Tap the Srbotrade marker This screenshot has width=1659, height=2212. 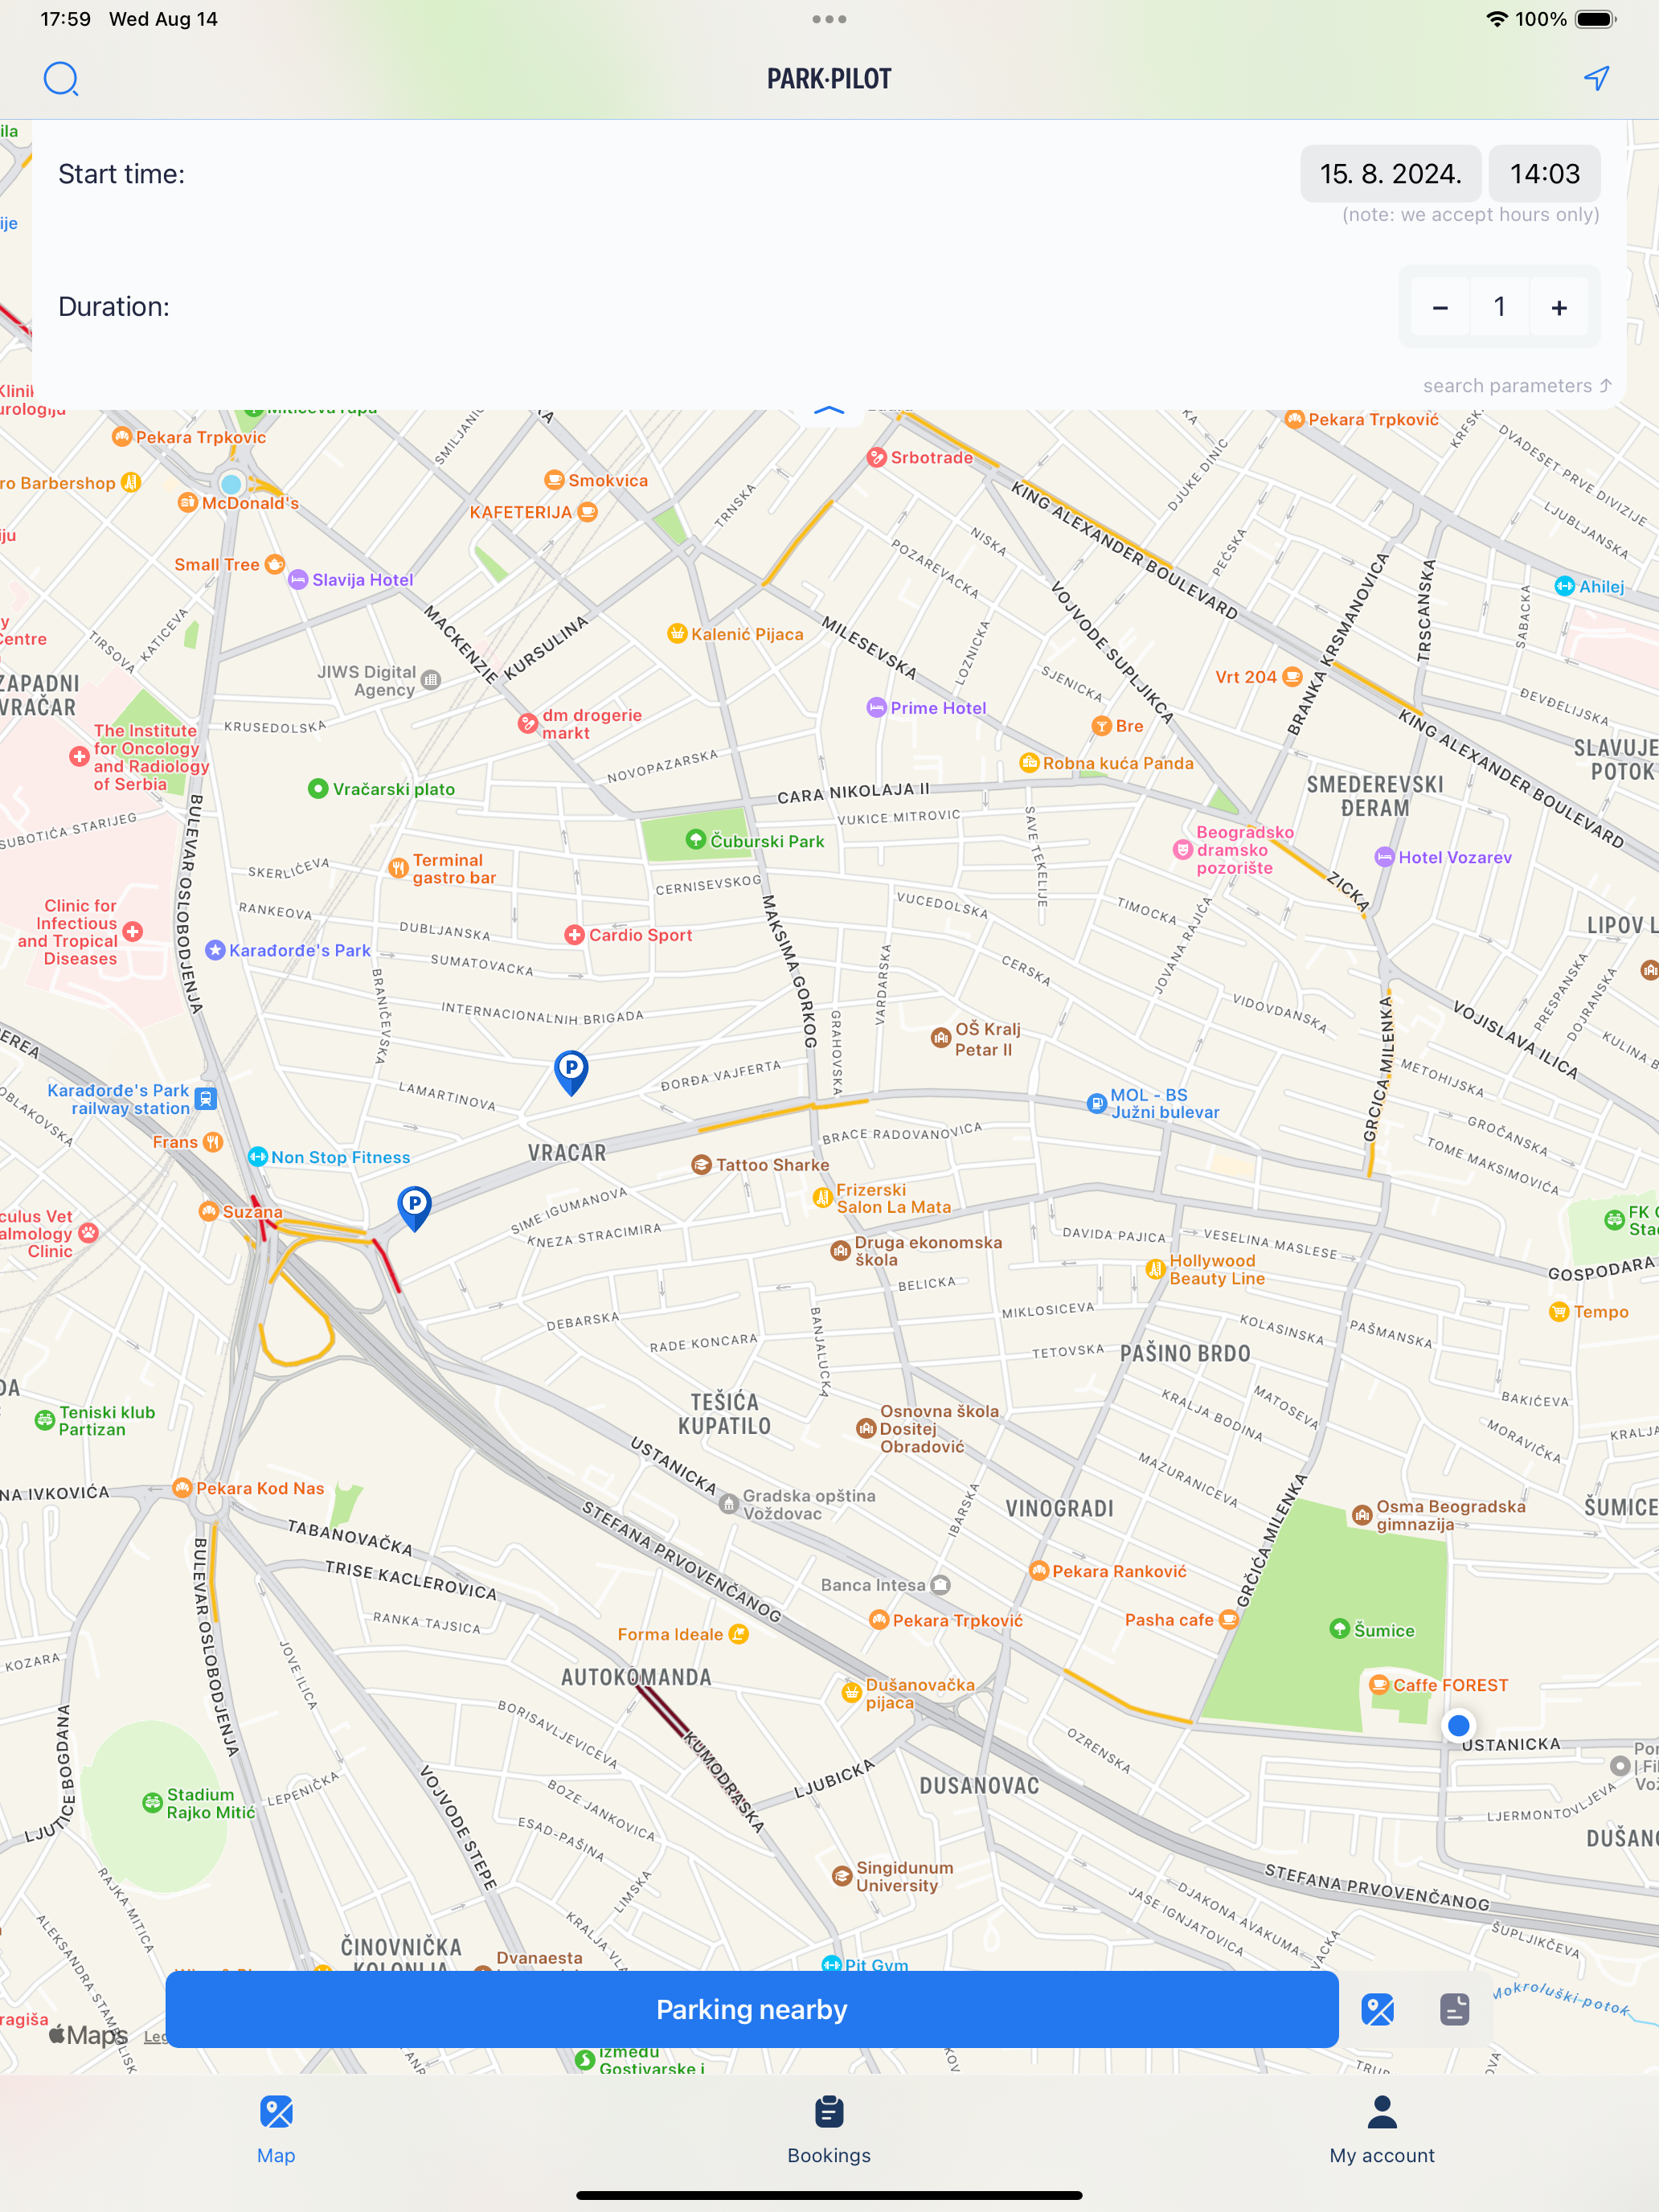tap(877, 457)
